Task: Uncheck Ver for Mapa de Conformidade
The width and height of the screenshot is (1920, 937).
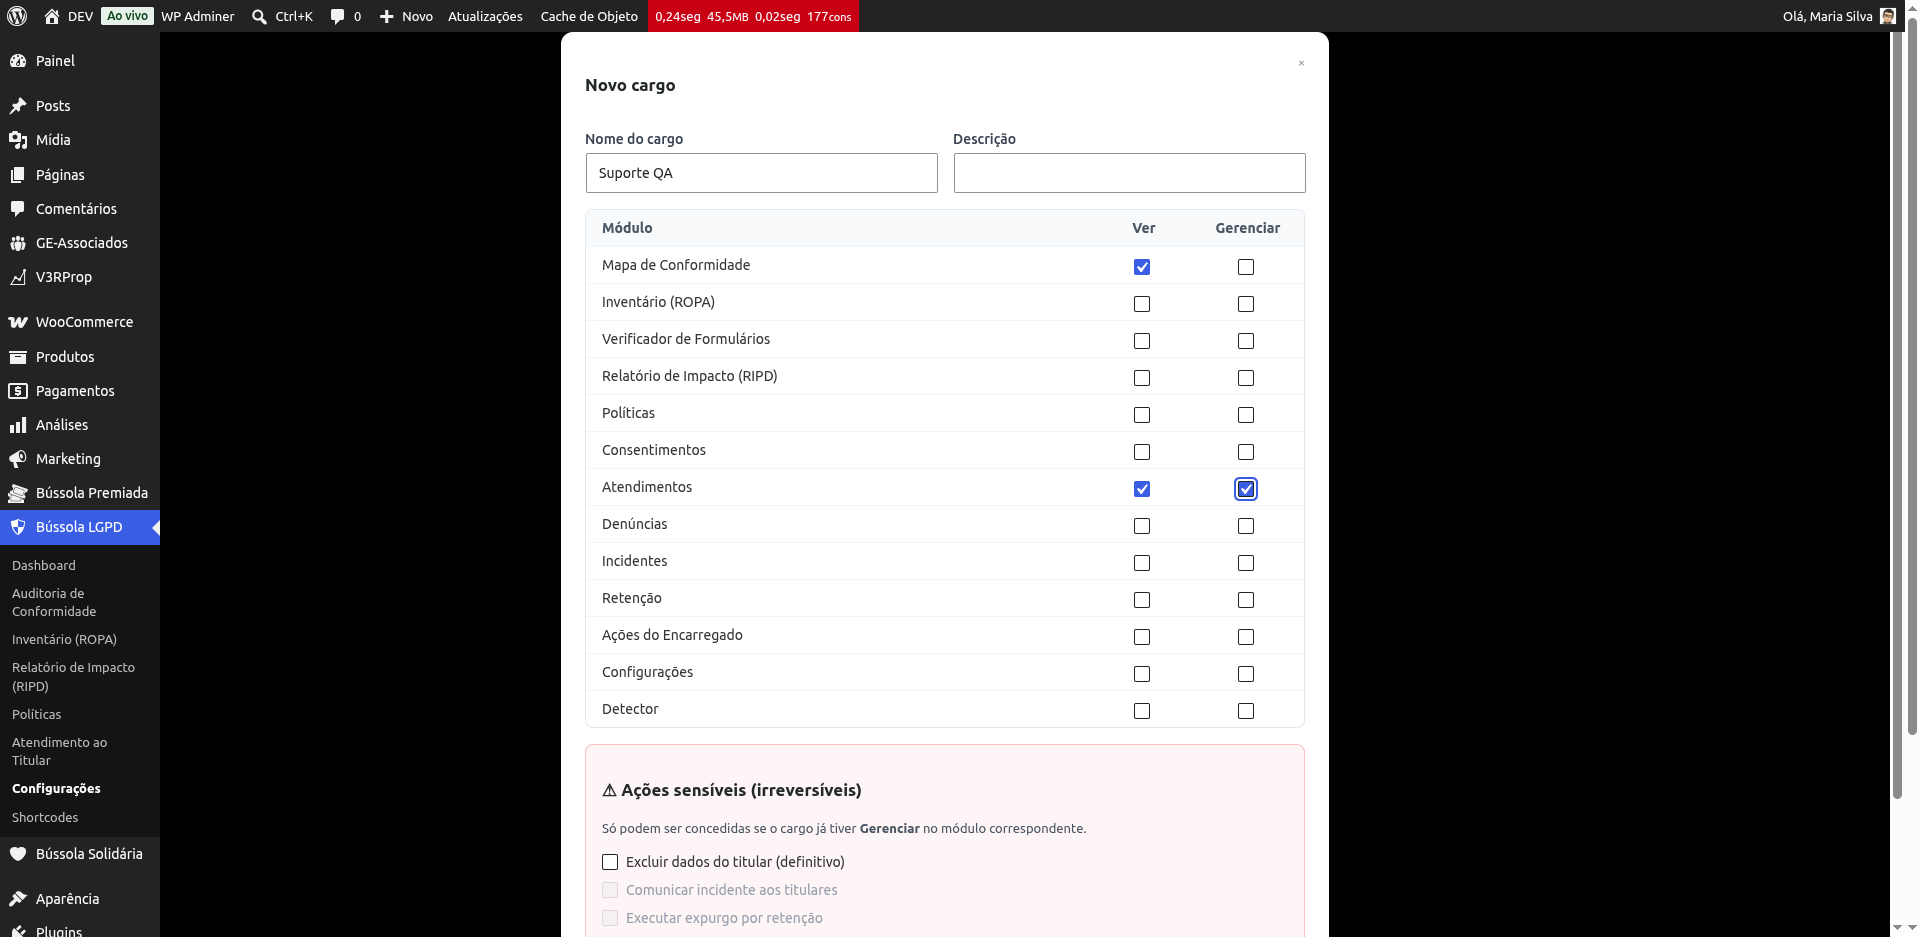Action: point(1142,267)
